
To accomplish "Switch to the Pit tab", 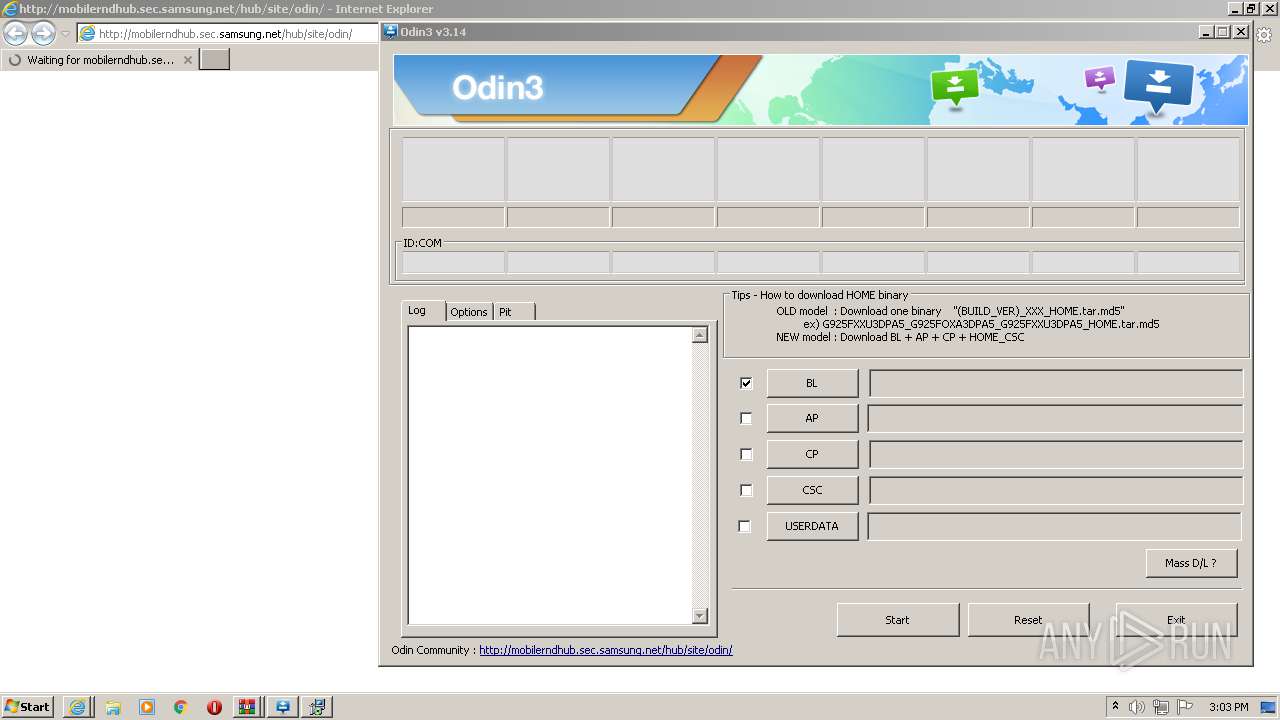I will (x=514, y=312).
